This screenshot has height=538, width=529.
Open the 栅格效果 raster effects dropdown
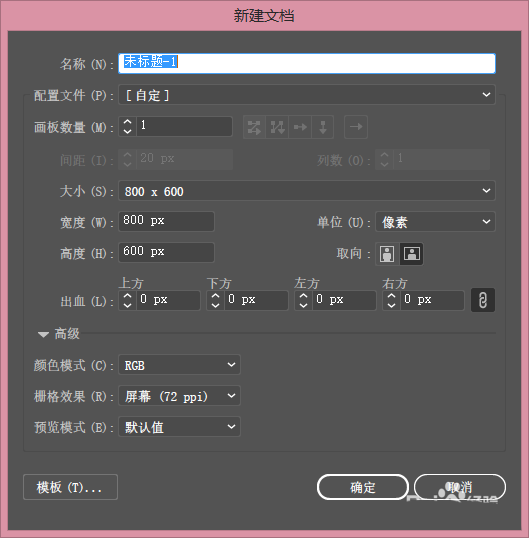point(179,396)
